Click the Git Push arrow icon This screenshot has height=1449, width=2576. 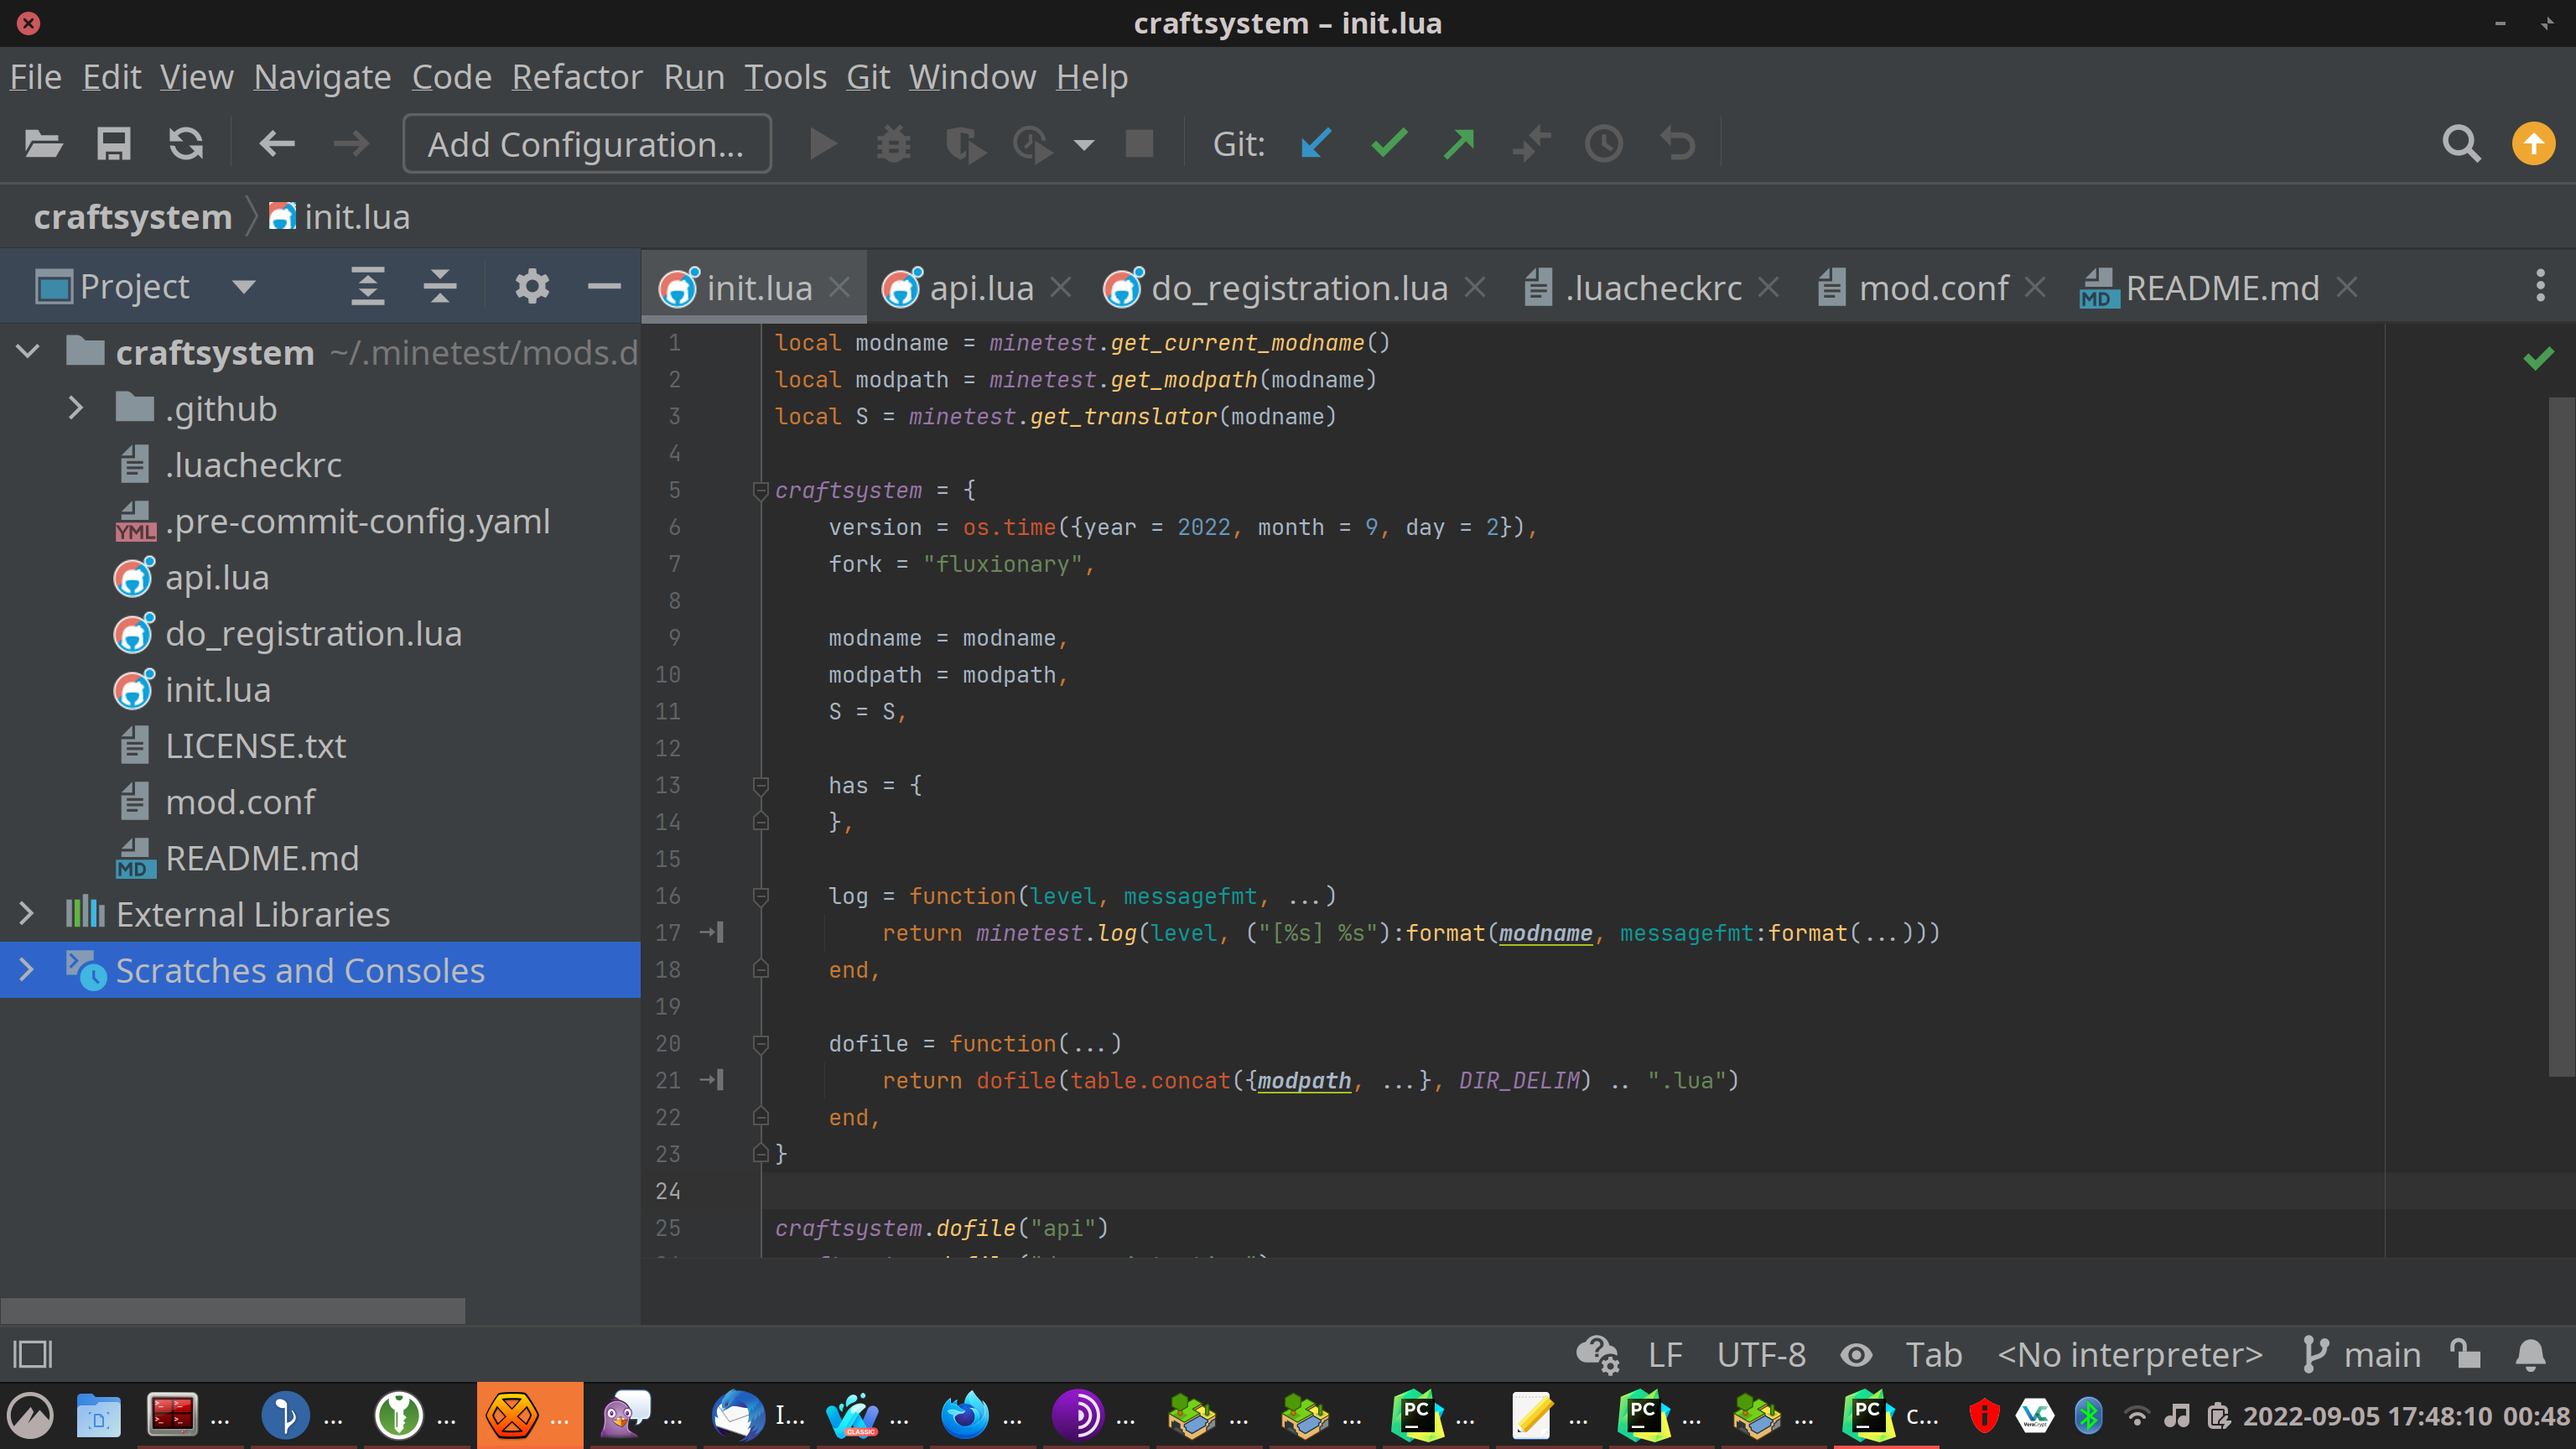click(x=1459, y=144)
